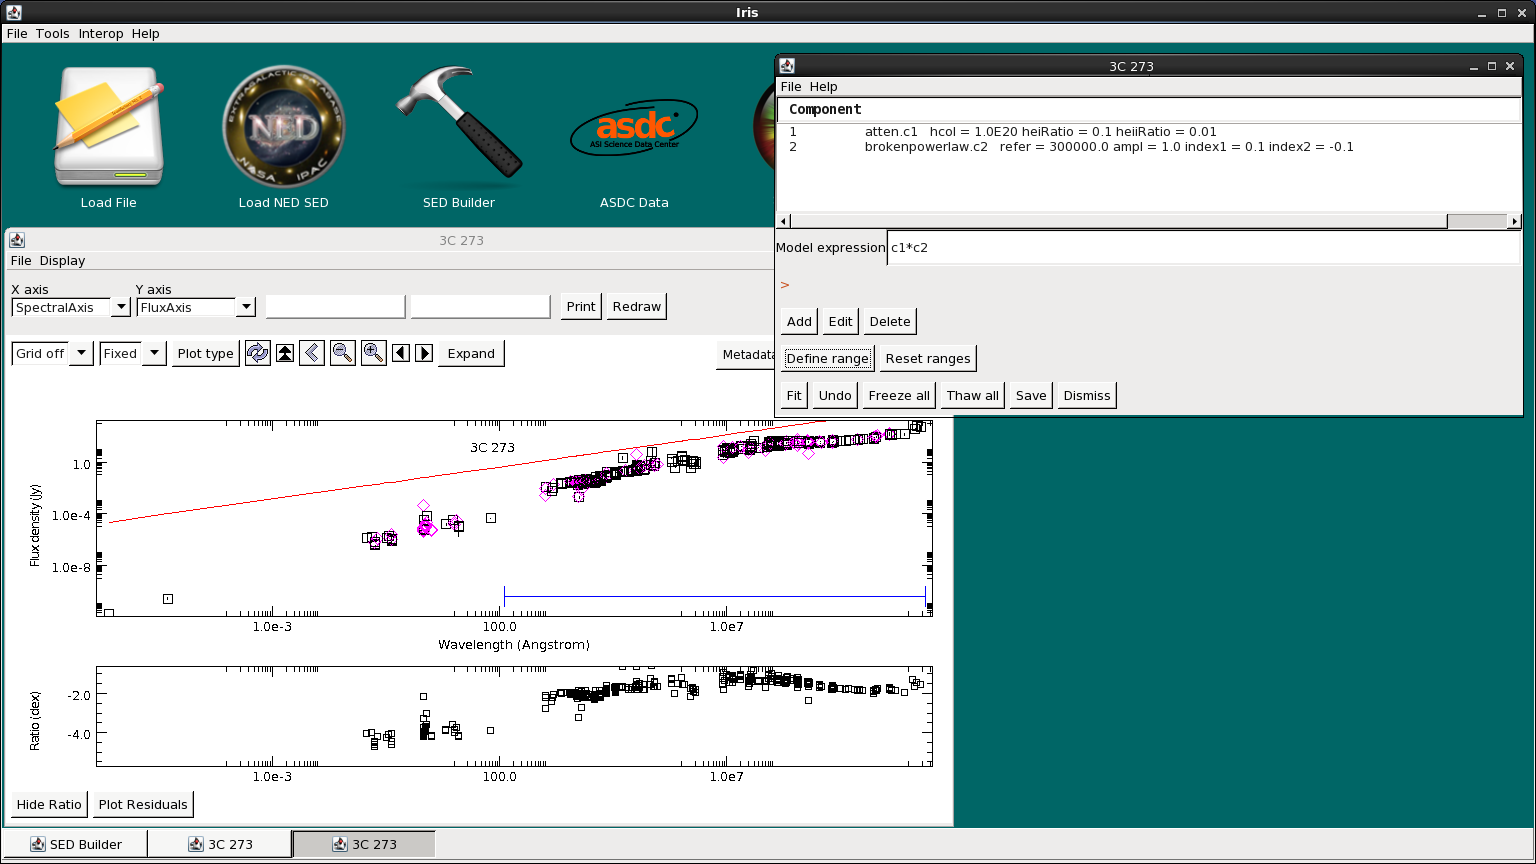Open Display menu in plot window
Viewport: 1536px width, 864px height.
click(63, 260)
